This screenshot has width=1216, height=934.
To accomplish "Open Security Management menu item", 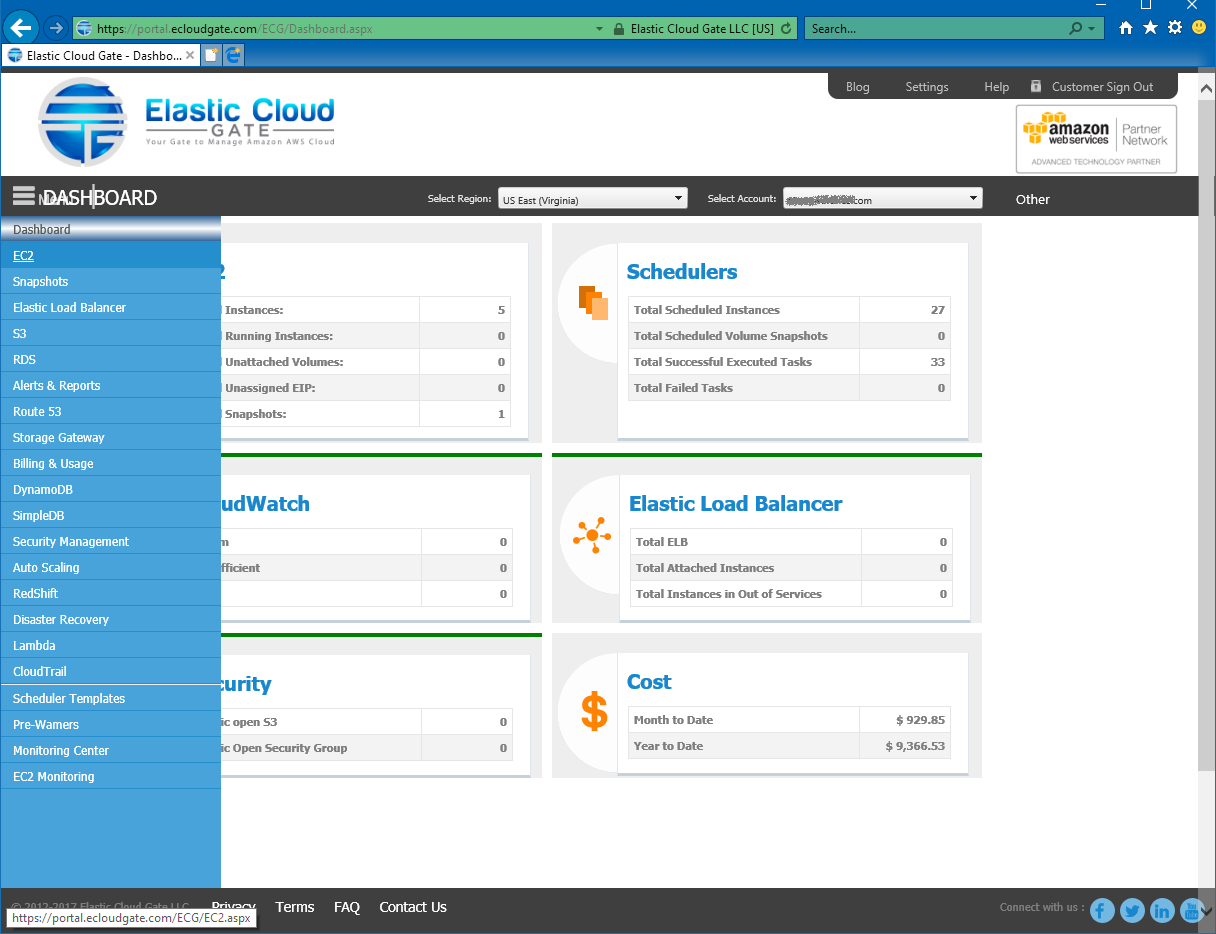I will click(110, 541).
